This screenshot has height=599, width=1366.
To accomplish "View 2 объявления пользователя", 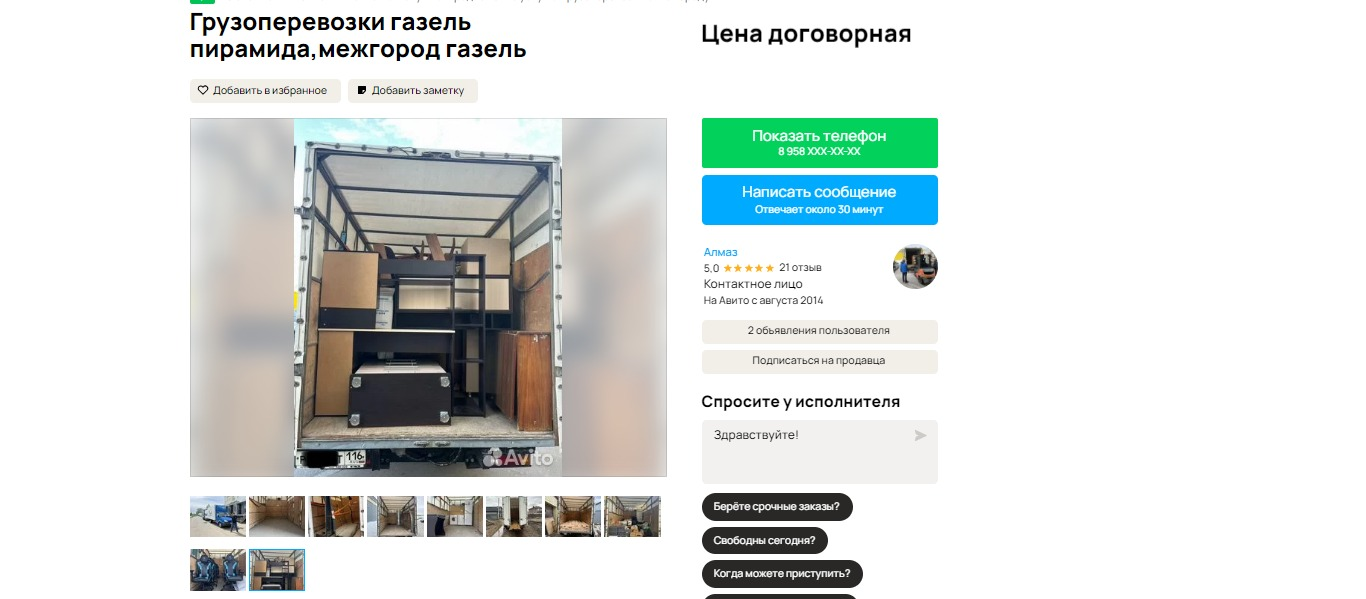I will click(x=820, y=331).
